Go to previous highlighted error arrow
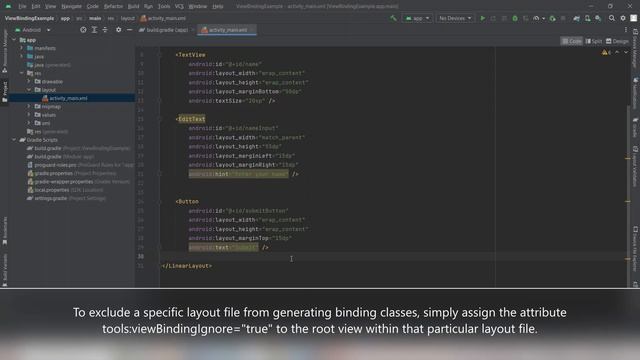Image resolution: width=640 pixels, height=360 pixels. pyautogui.click(x=617, y=53)
